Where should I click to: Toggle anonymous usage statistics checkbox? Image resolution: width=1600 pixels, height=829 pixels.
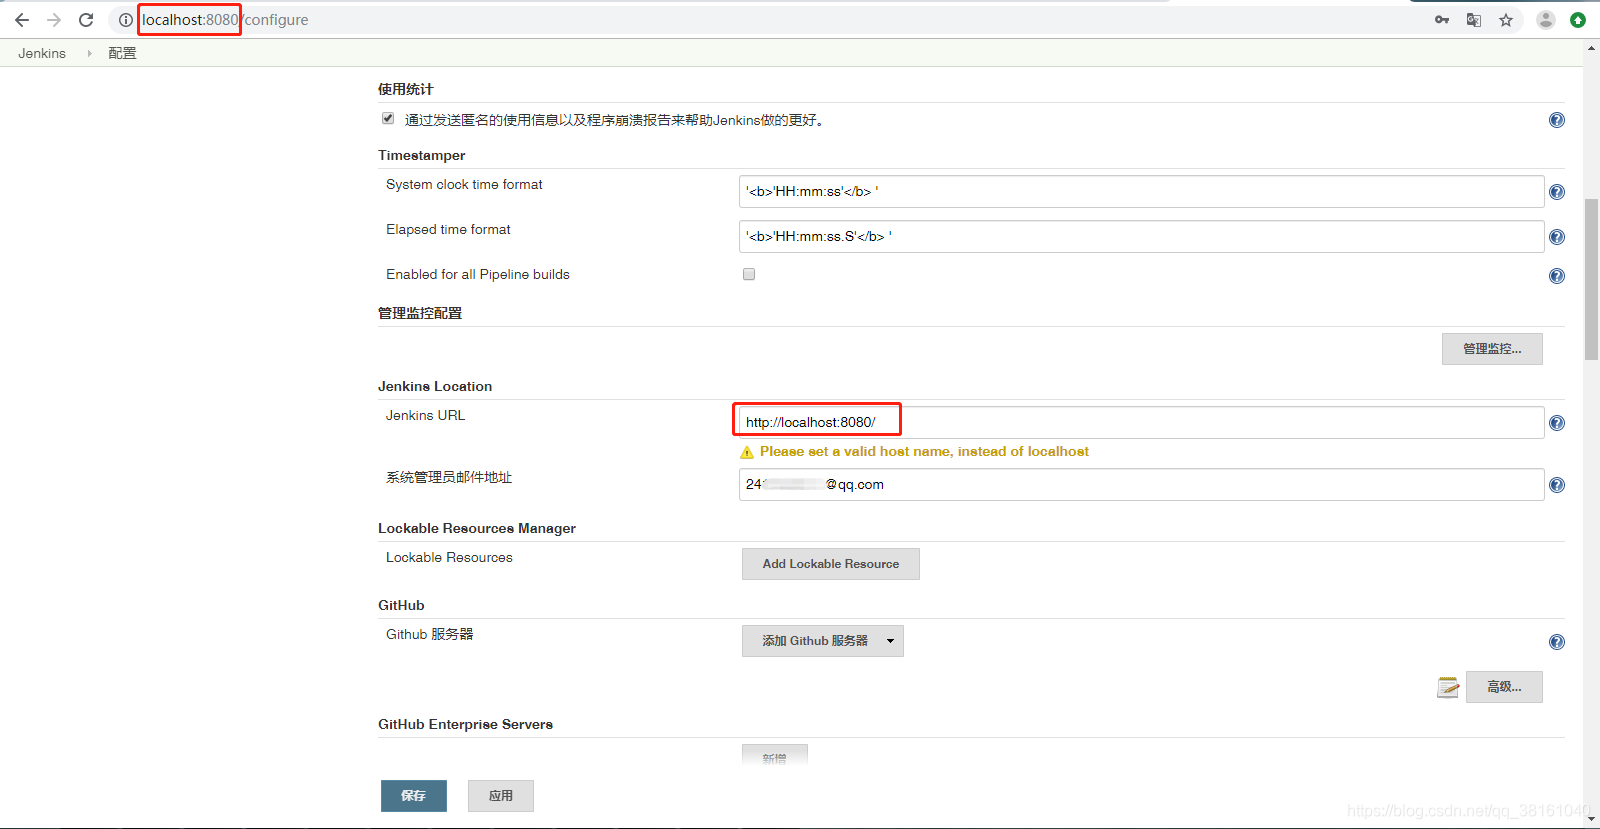pos(388,118)
